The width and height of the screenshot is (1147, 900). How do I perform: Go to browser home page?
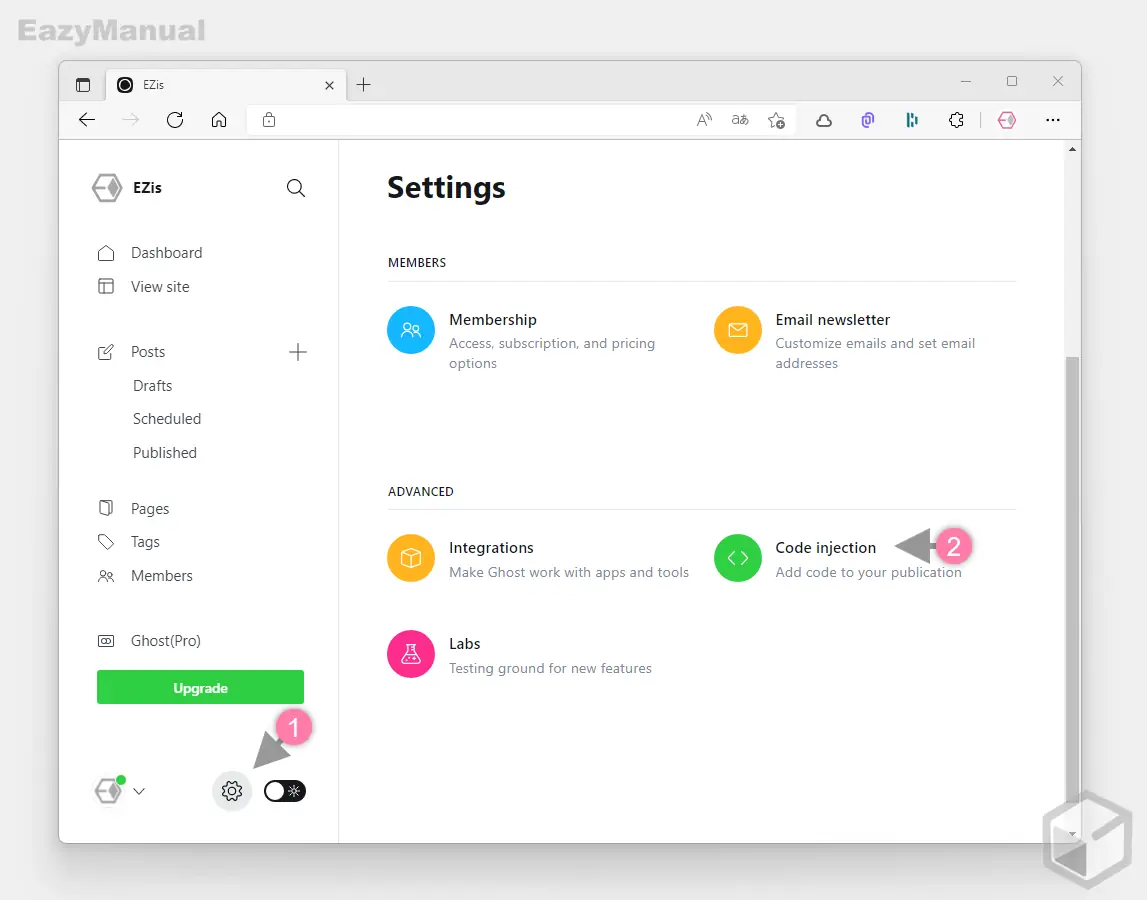[219, 120]
